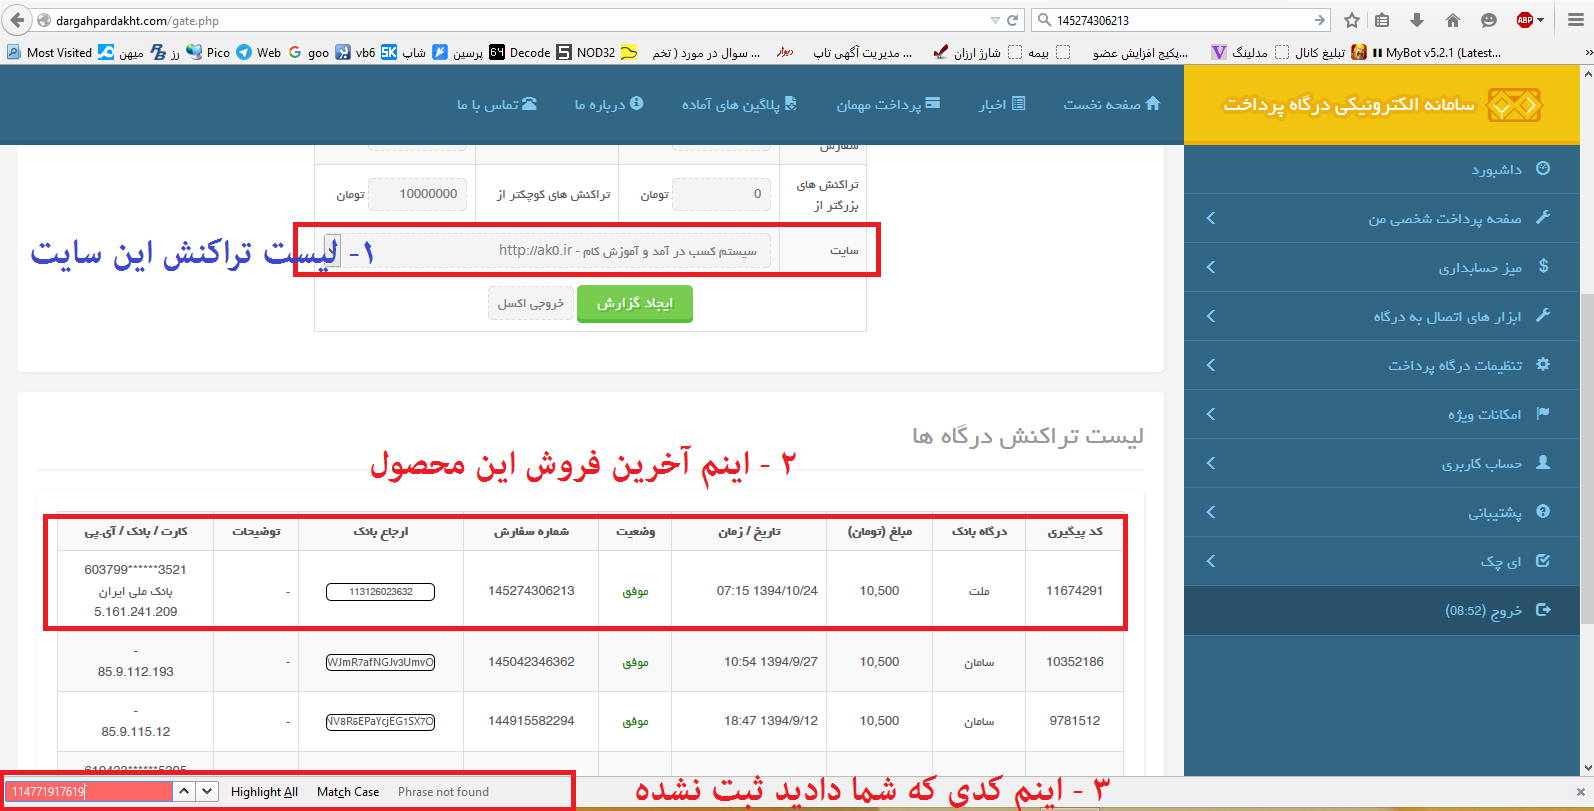
Task: Expand میز حسابداری sidebar chevron
Action: click(1211, 266)
